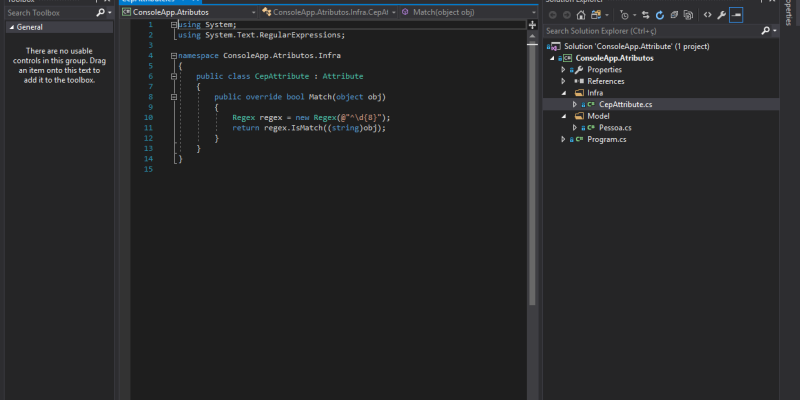Viewport: 800px width, 400px height.
Task: Click the Sync with Active Document icon
Action: coord(646,15)
